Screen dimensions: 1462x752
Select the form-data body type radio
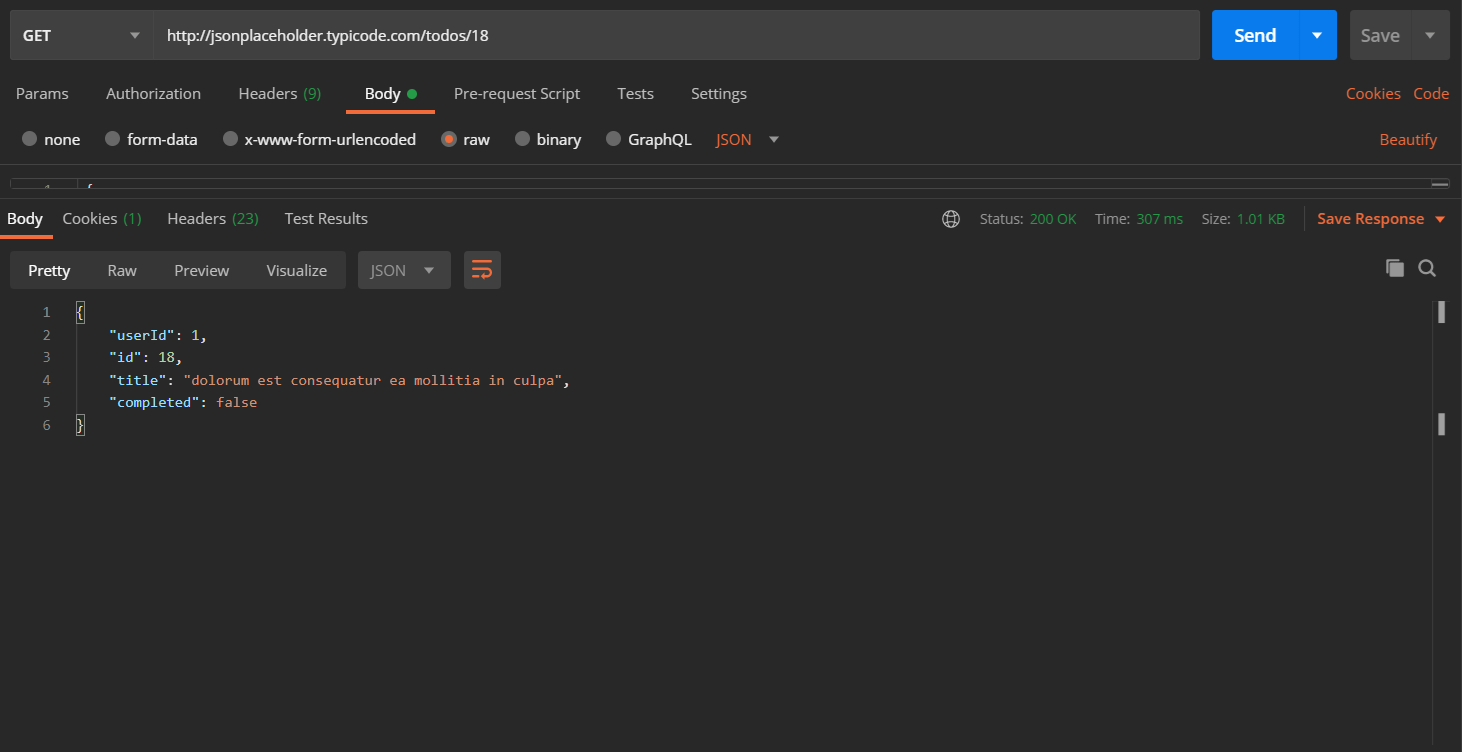(x=112, y=139)
